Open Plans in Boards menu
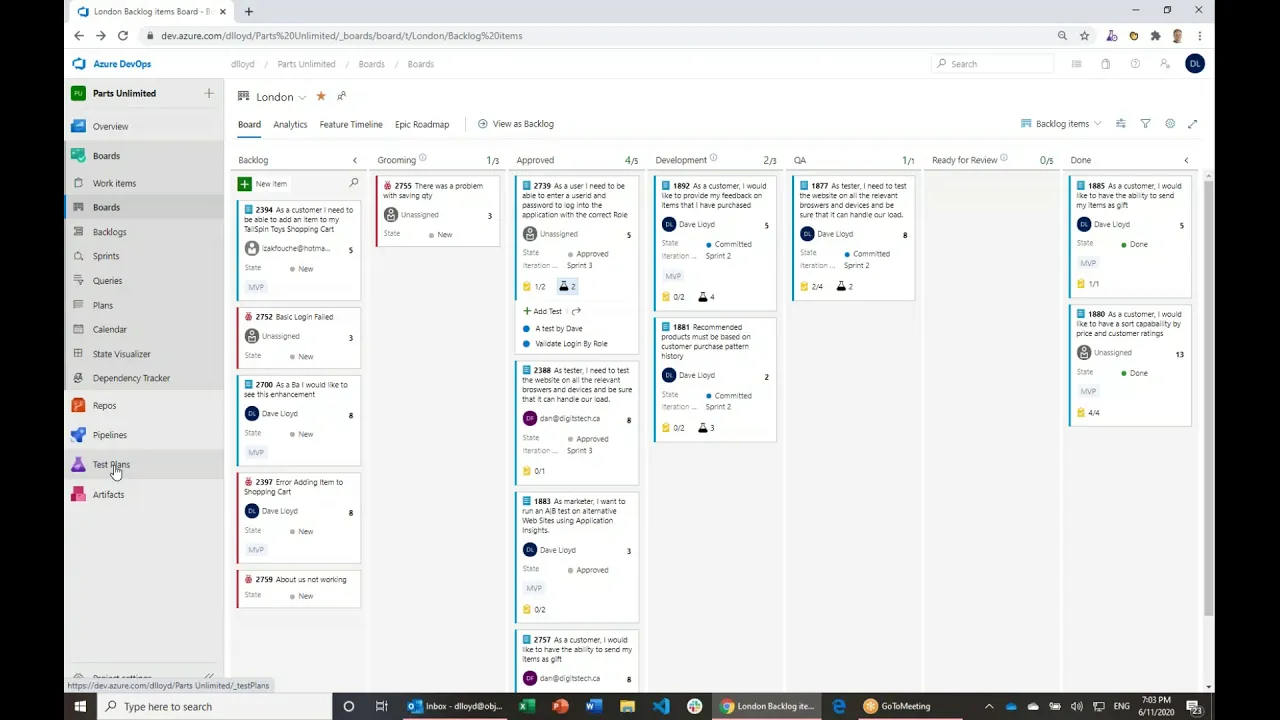The height and width of the screenshot is (720, 1280). pos(103,306)
